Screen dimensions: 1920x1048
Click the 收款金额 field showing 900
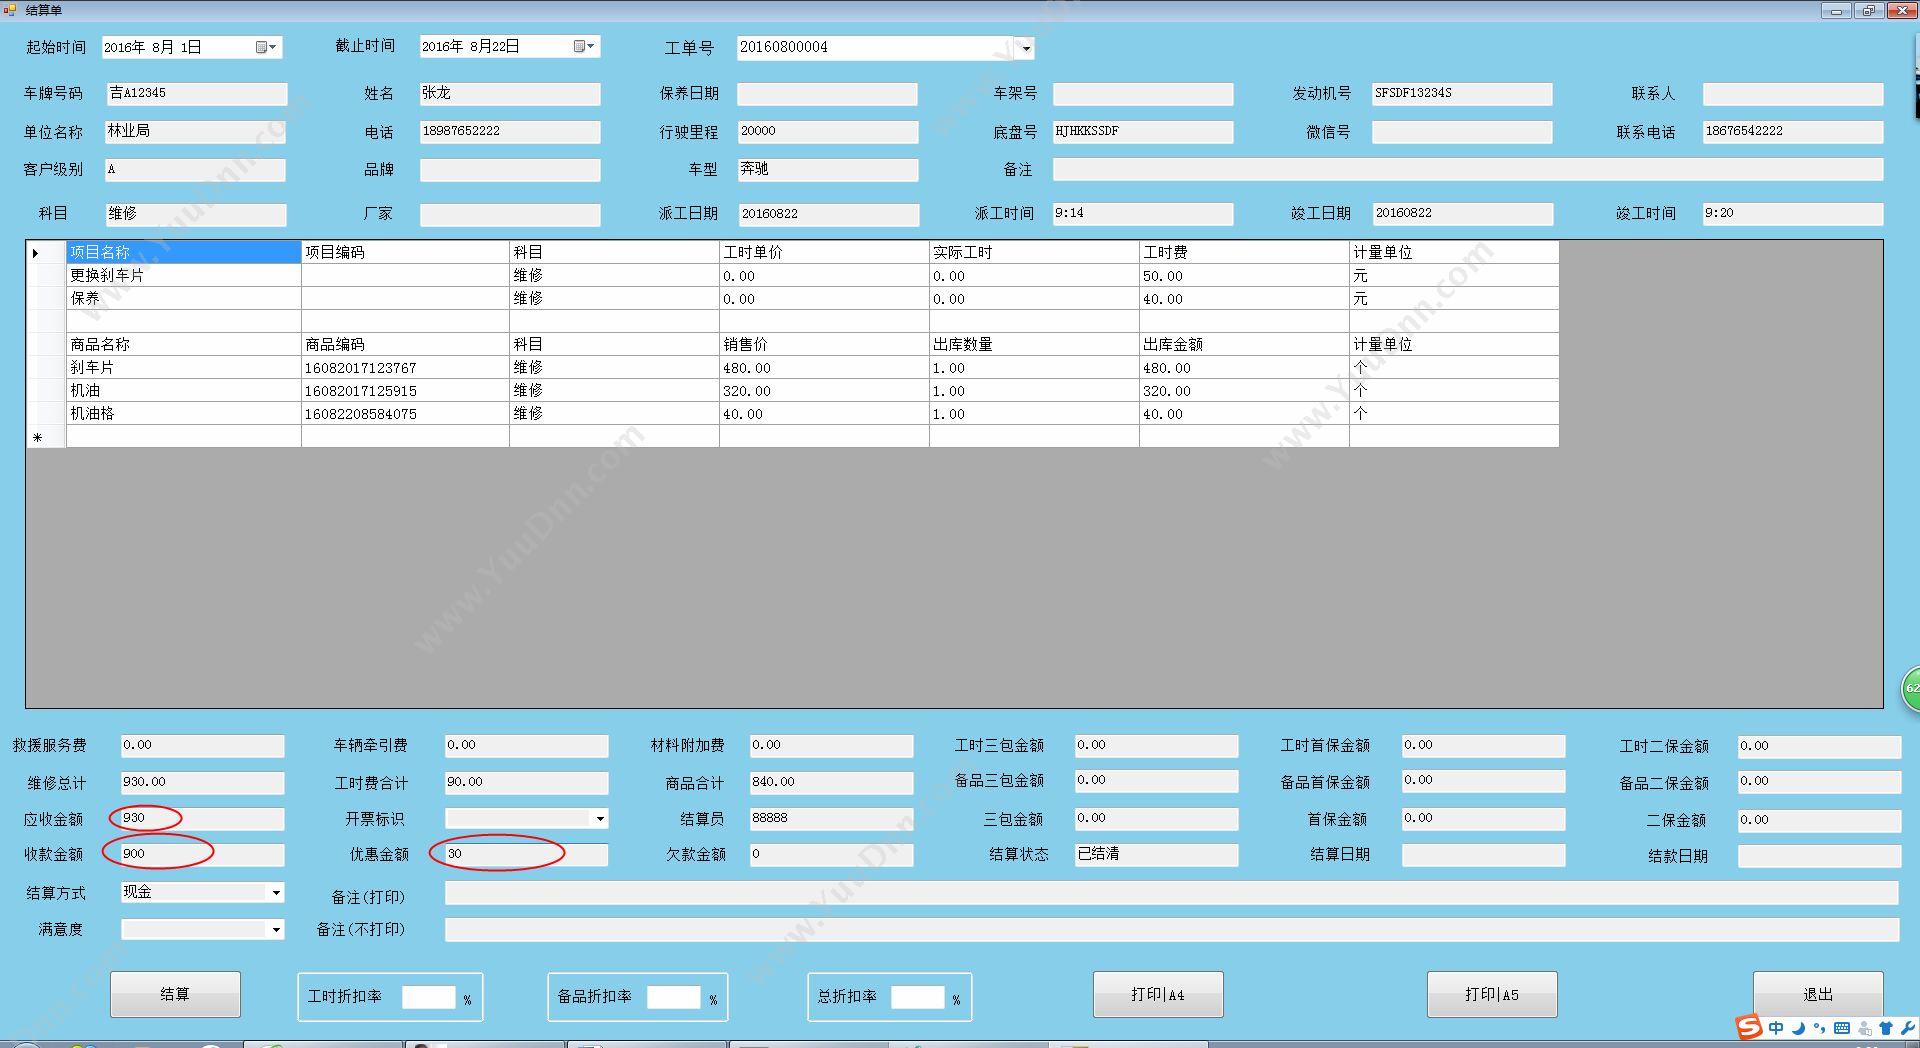(203, 855)
